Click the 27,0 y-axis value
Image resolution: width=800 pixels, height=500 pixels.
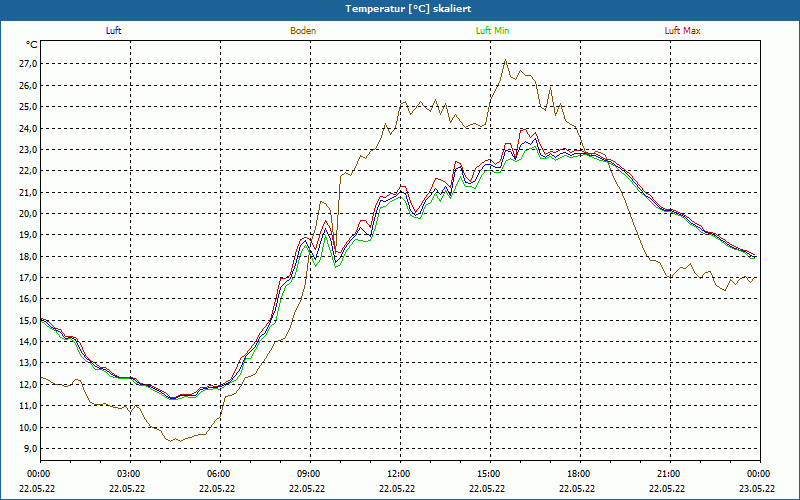pos(29,64)
